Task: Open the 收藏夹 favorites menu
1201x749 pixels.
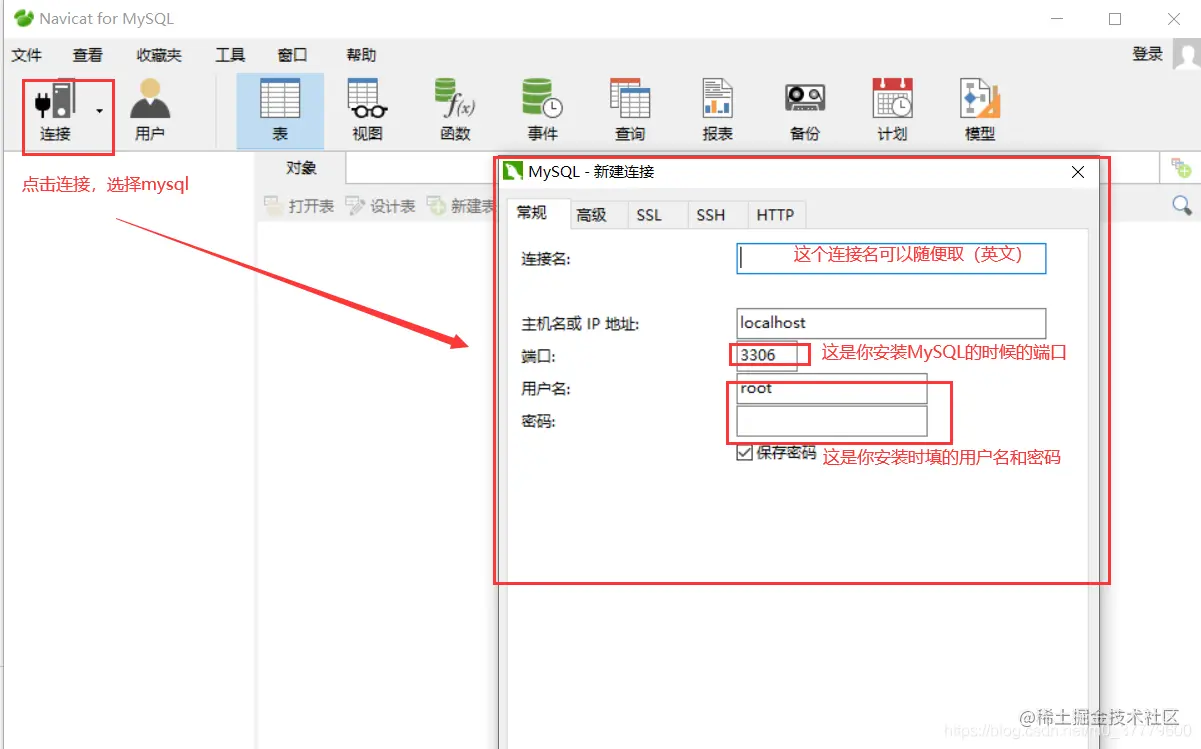Action: click(x=159, y=55)
